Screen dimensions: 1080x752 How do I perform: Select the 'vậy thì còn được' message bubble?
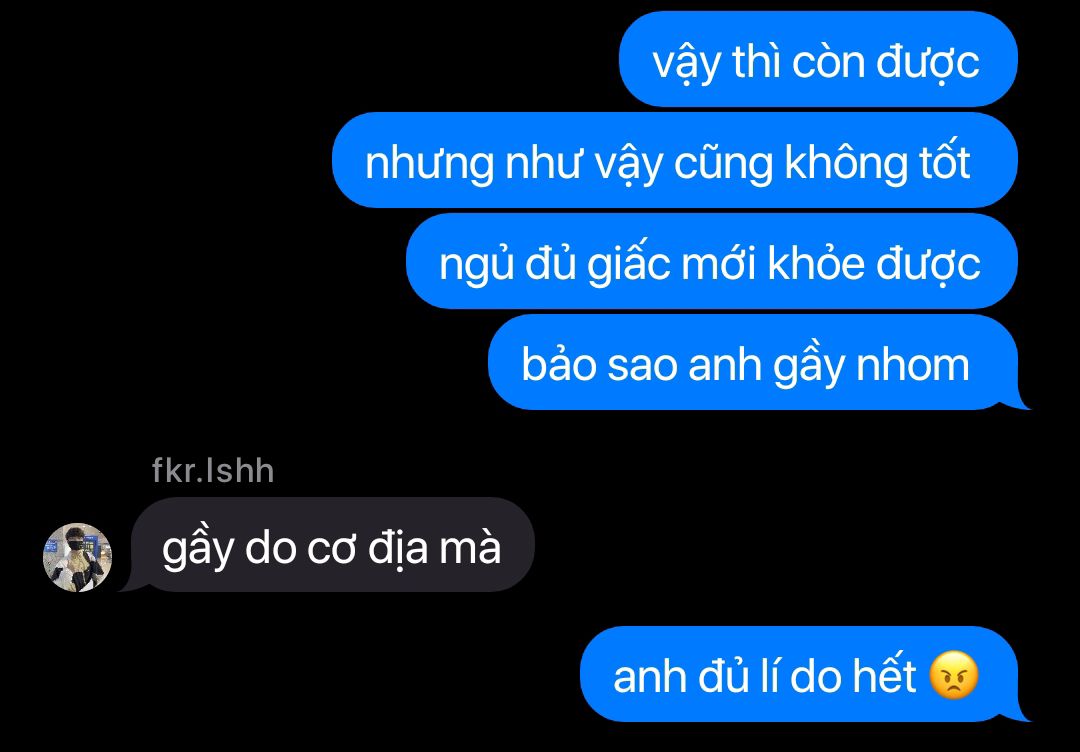818,60
